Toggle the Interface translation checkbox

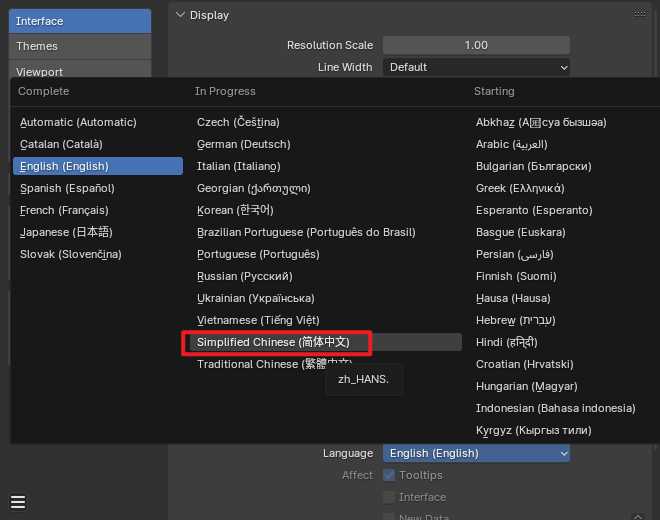[390, 497]
